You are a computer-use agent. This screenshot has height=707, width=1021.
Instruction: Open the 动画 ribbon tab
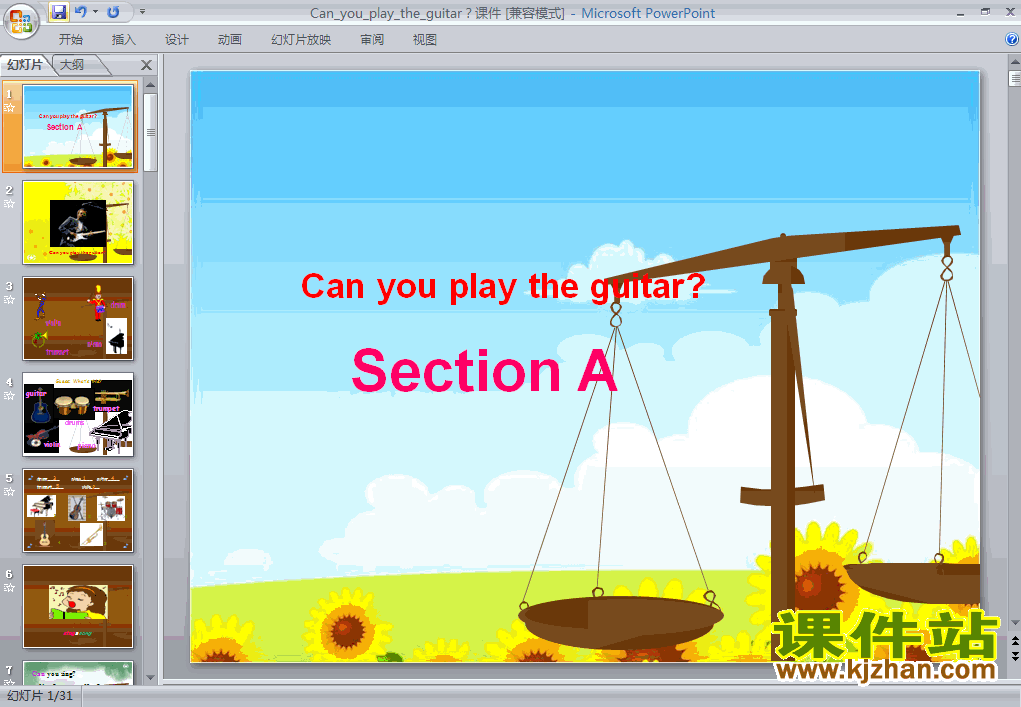point(229,40)
